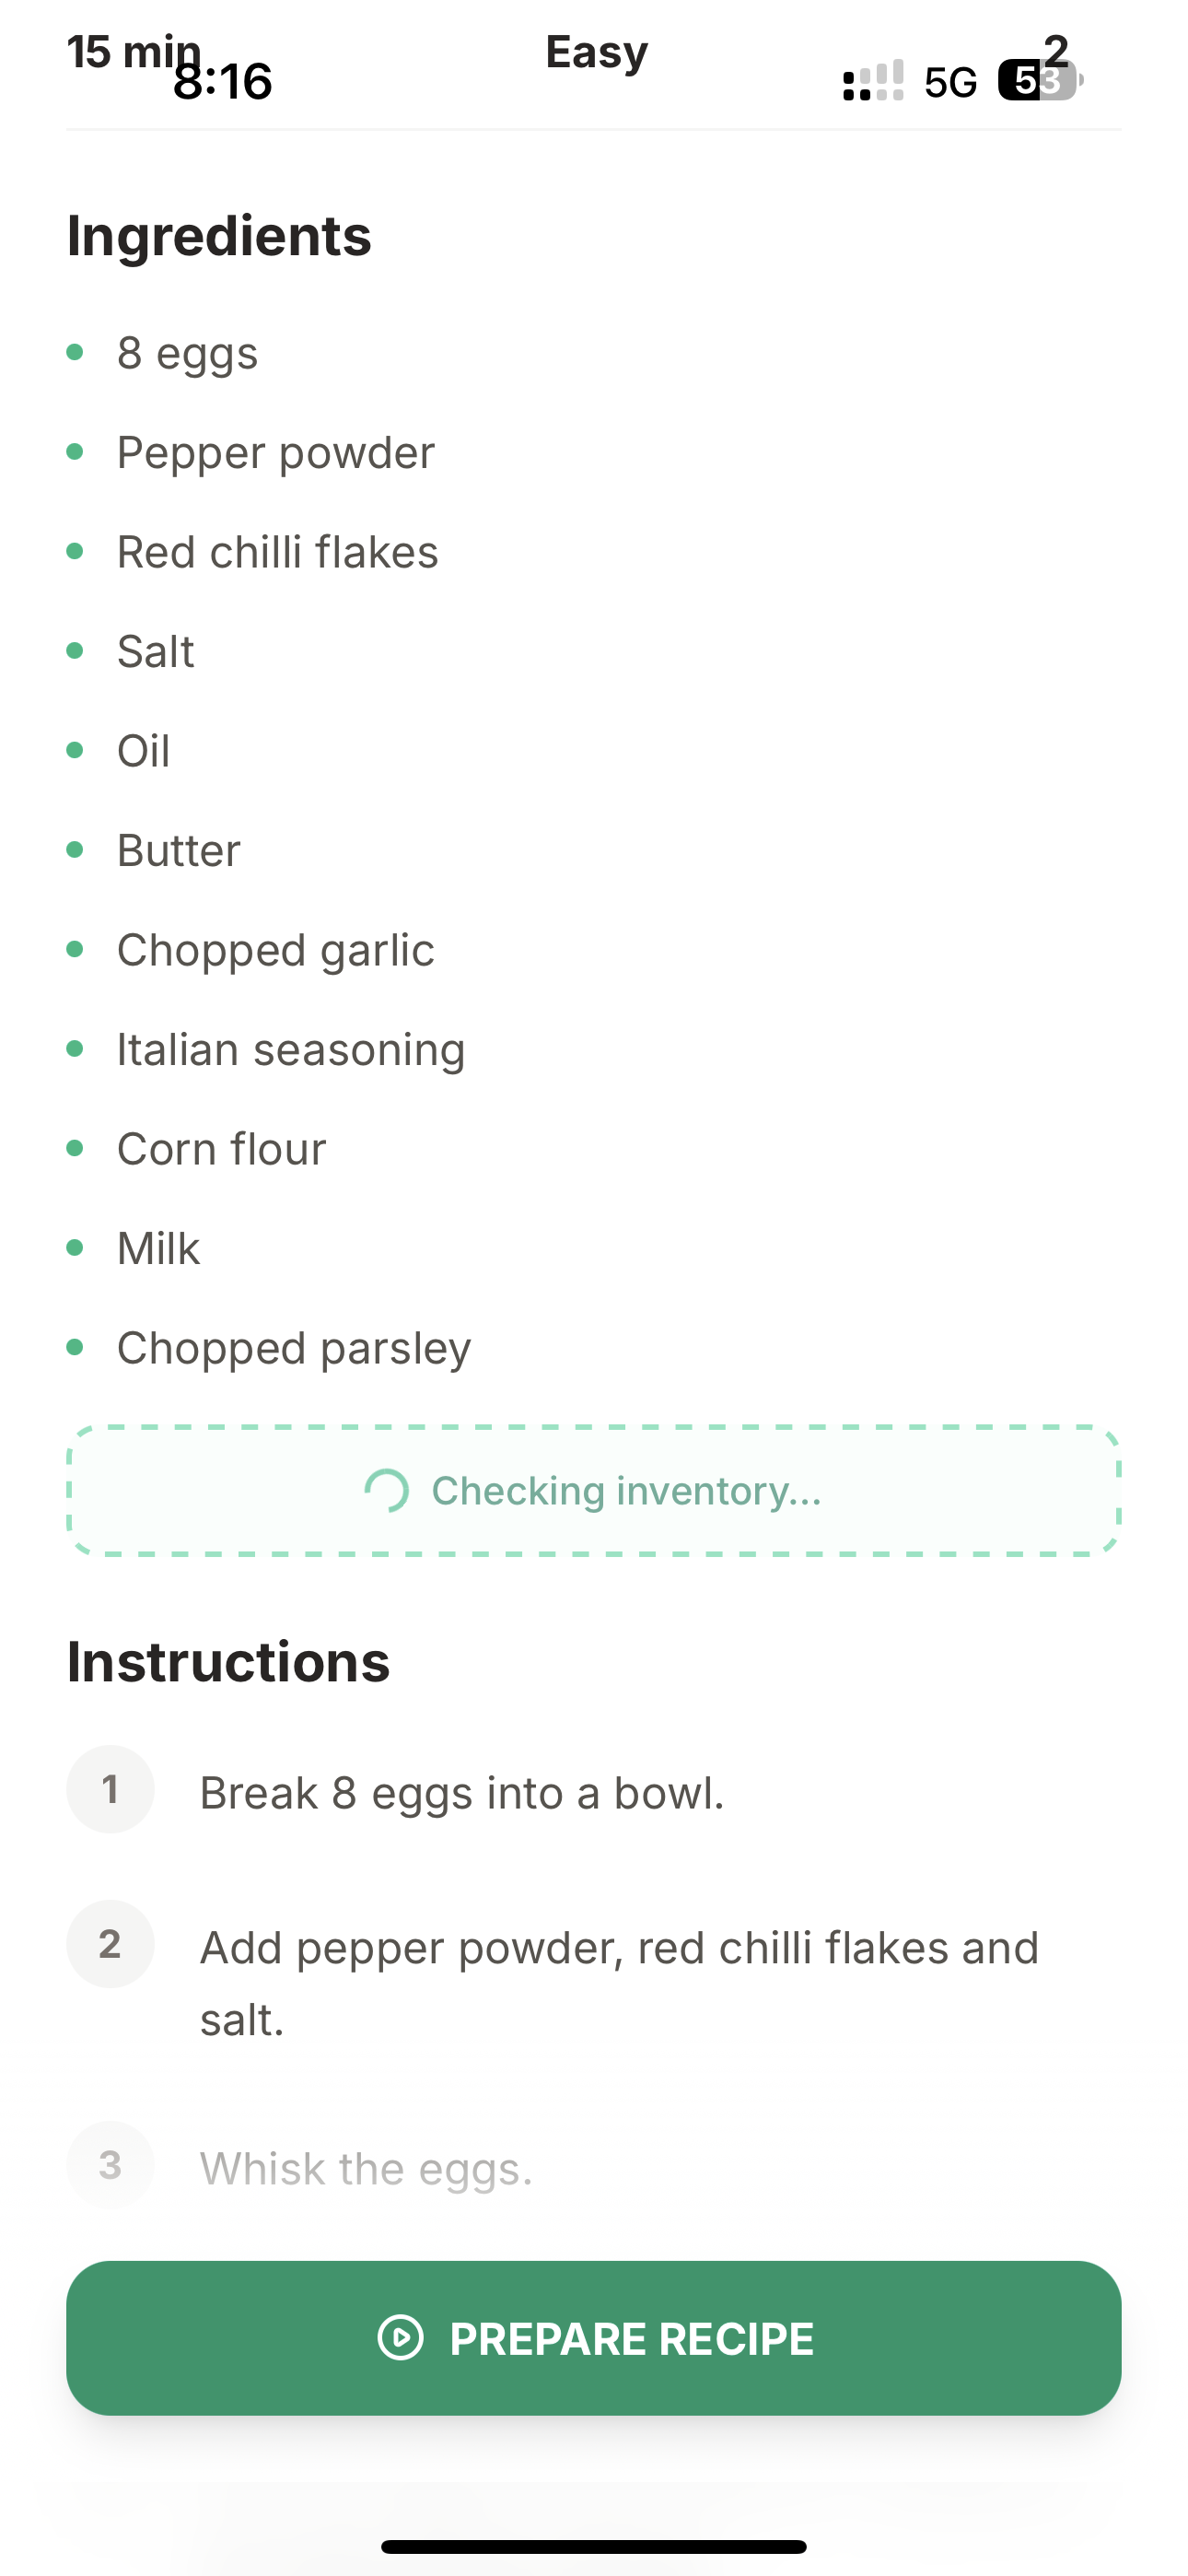1188x2576 pixels.
Task: Tap the Easy difficulty label
Action: click(597, 52)
